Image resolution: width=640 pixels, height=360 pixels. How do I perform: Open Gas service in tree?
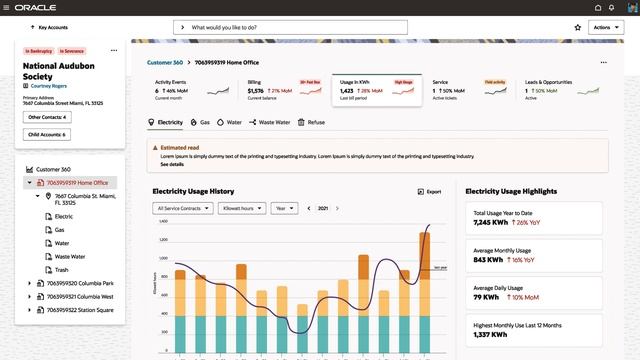[x=60, y=230]
